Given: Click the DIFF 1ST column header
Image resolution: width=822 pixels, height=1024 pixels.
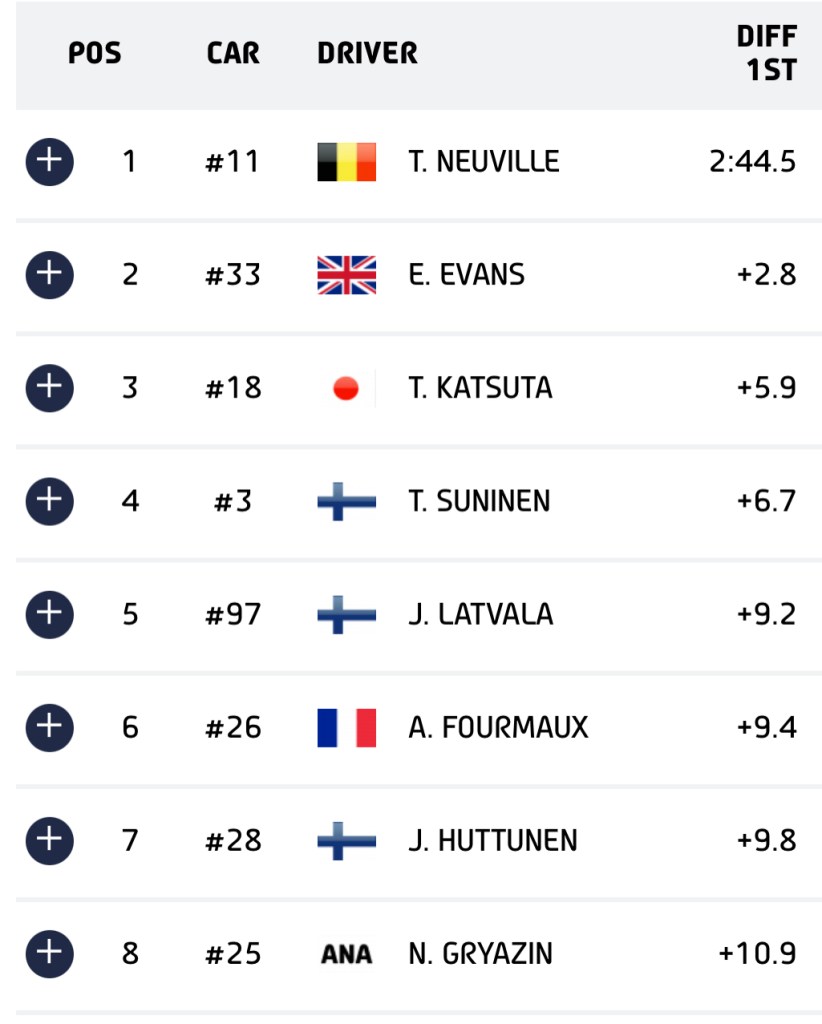Looking at the screenshot, I should (768, 53).
